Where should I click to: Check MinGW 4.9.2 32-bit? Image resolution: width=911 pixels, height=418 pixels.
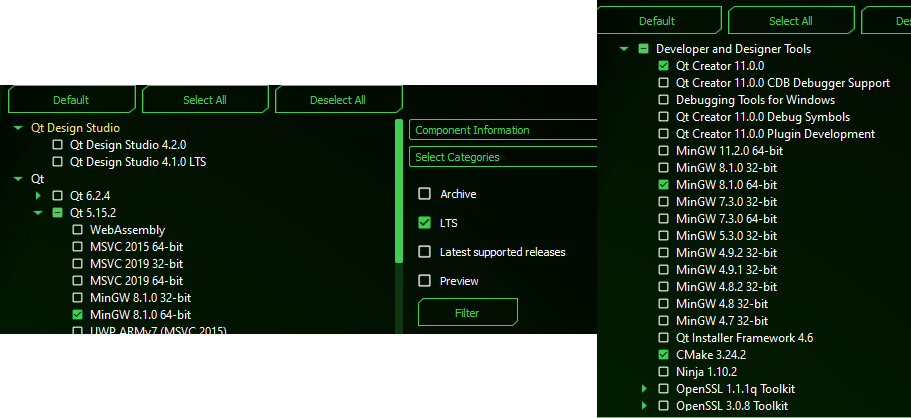[x=663, y=253]
